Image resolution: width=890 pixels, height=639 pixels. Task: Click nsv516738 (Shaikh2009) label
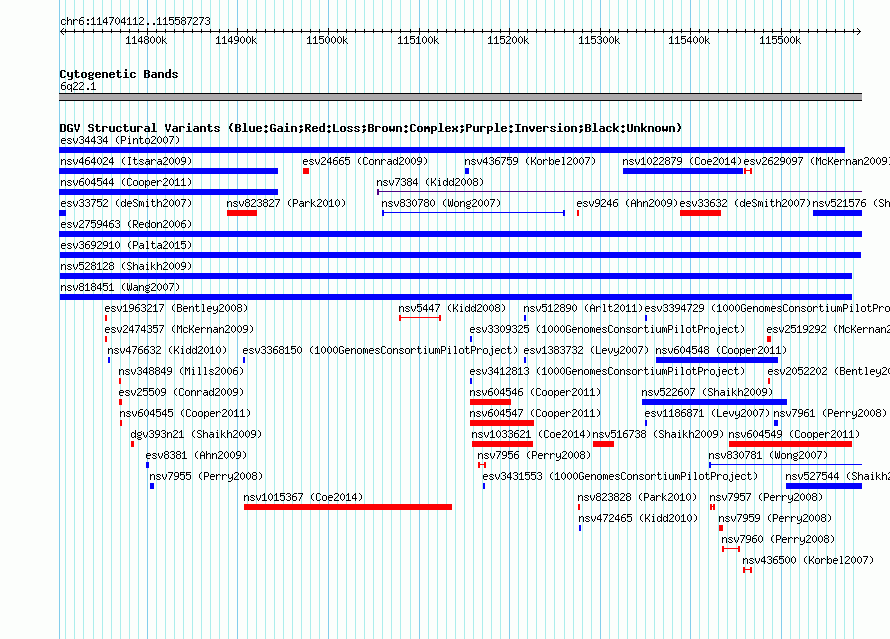(658, 434)
